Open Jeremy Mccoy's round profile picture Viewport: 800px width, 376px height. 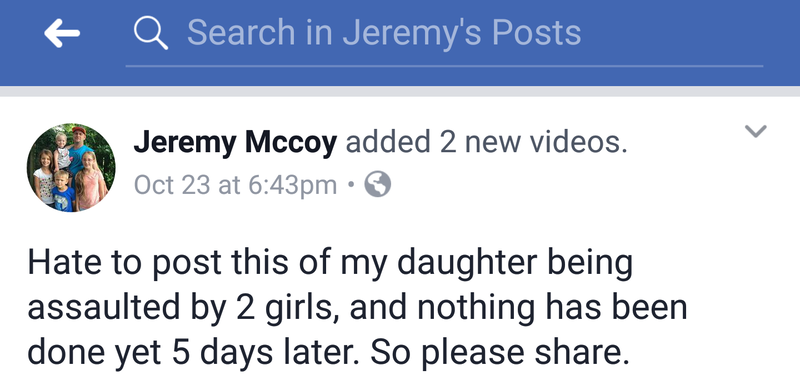[x=71, y=167]
